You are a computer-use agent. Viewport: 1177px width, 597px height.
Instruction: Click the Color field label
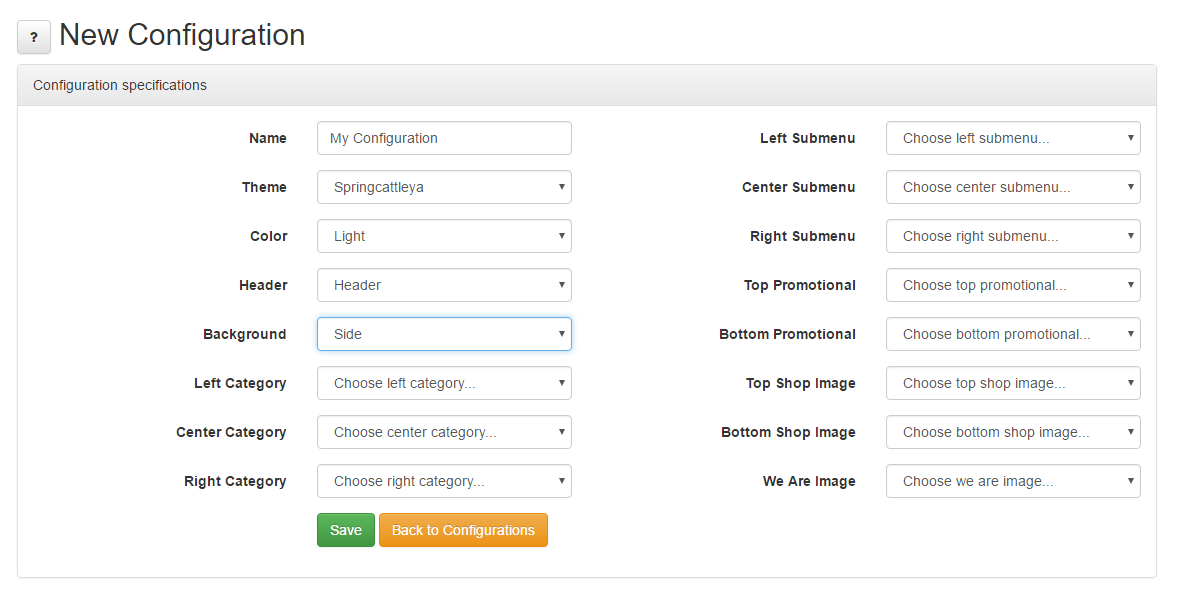269,236
